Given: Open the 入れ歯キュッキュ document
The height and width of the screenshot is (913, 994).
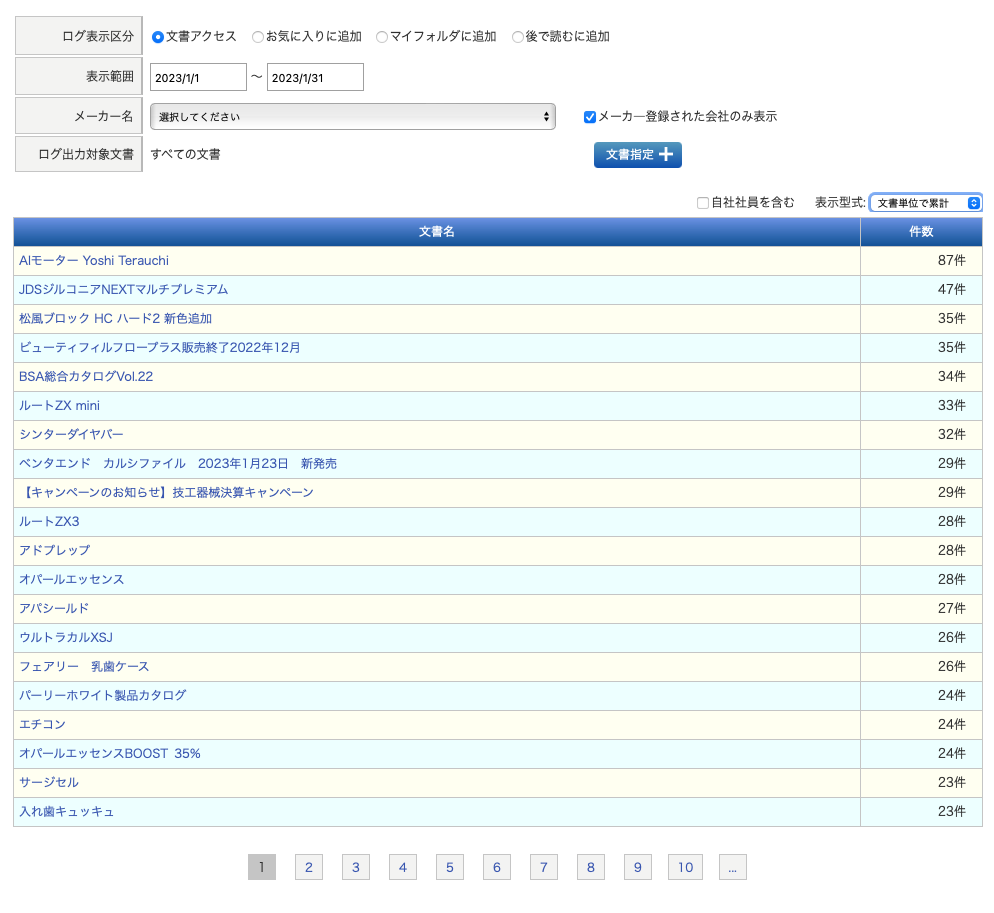Looking at the screenshot, I should 67,812.
